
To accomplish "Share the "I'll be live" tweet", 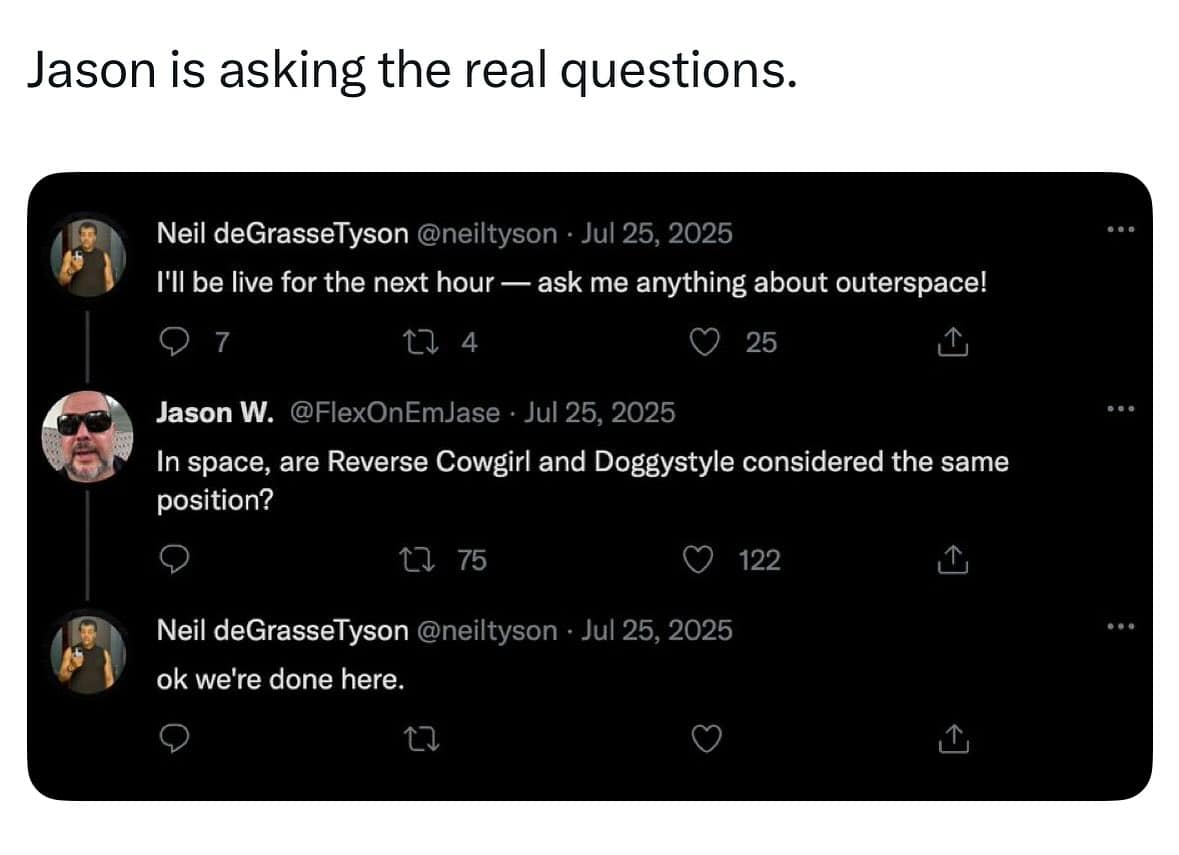I will [x=953, y=343].
